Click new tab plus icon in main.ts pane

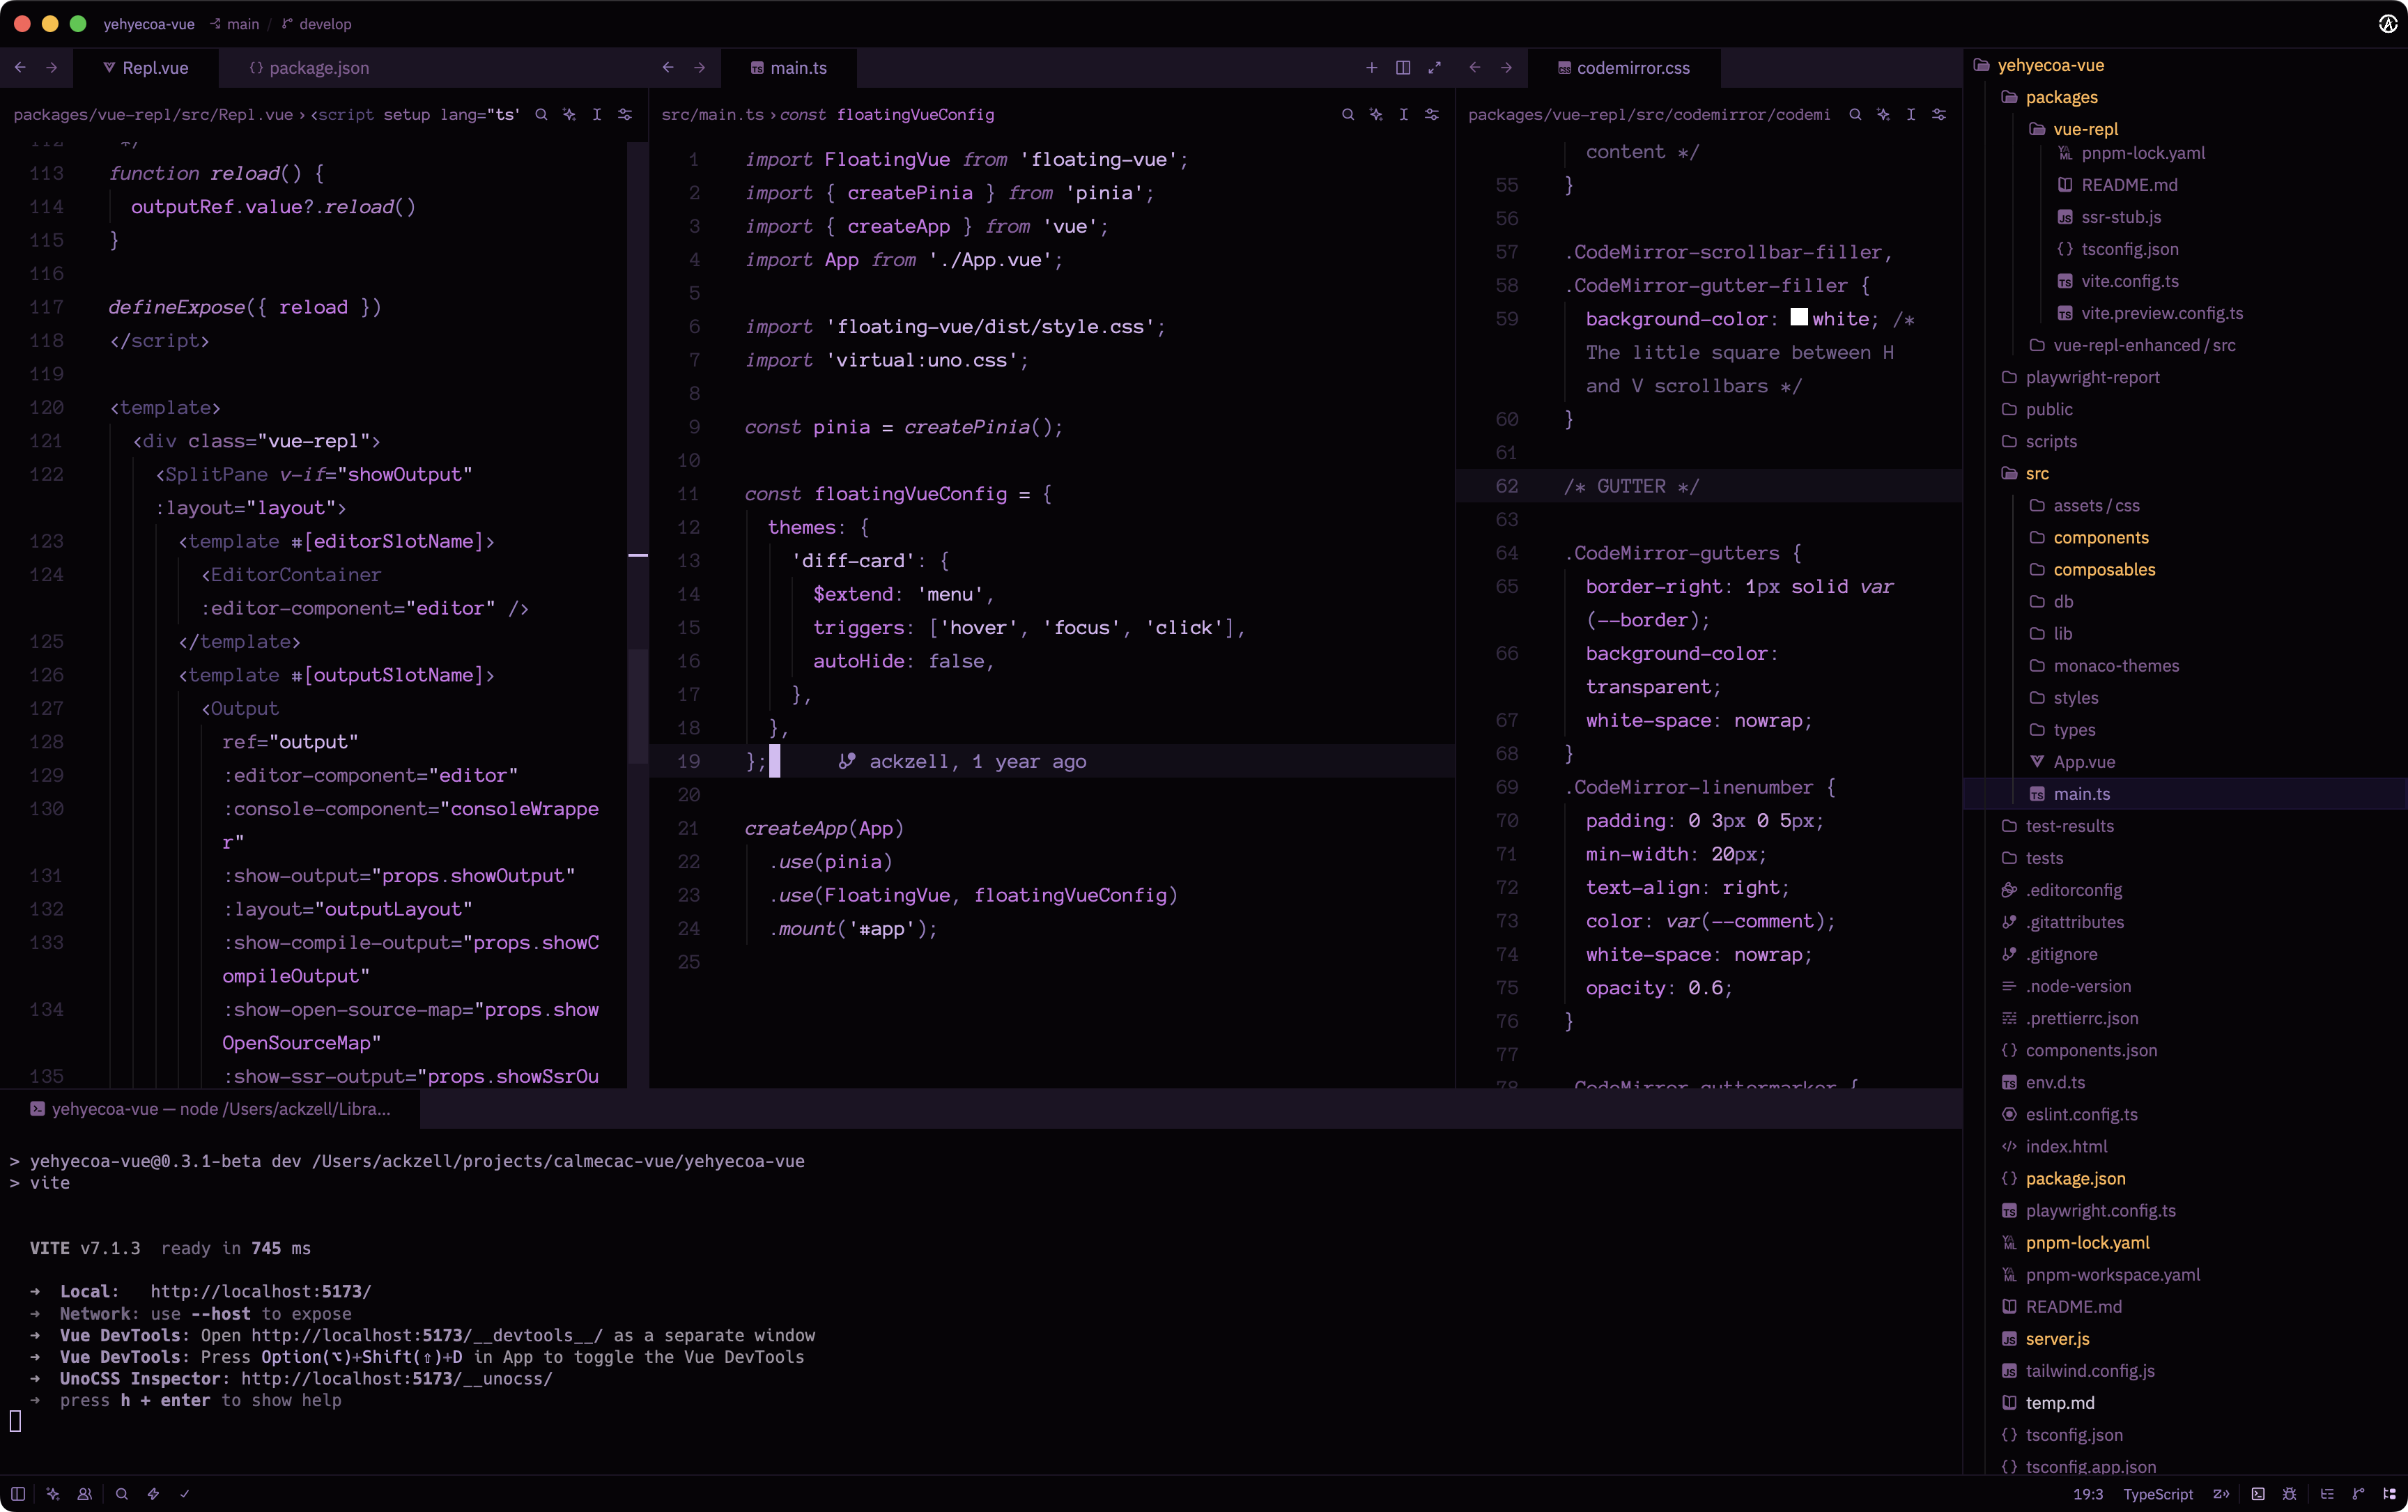point(1372,67)
